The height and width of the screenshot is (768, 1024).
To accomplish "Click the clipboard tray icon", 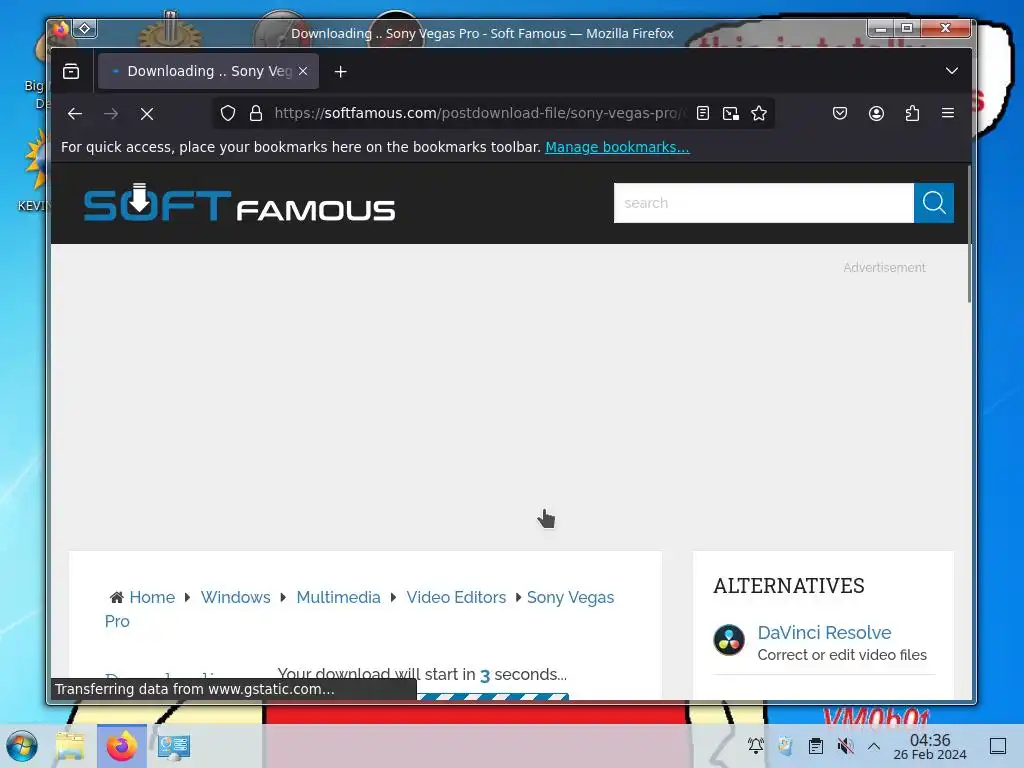I will point(816,746).
